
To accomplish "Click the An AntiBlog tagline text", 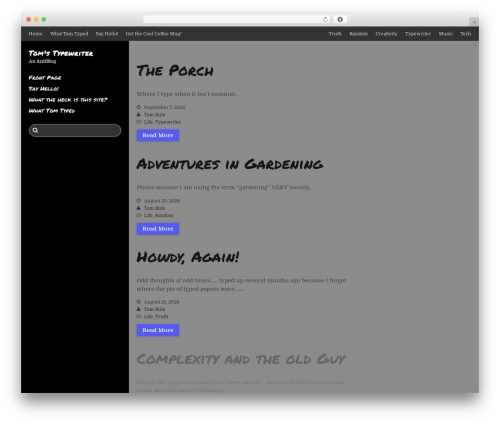I will (42, 61).
